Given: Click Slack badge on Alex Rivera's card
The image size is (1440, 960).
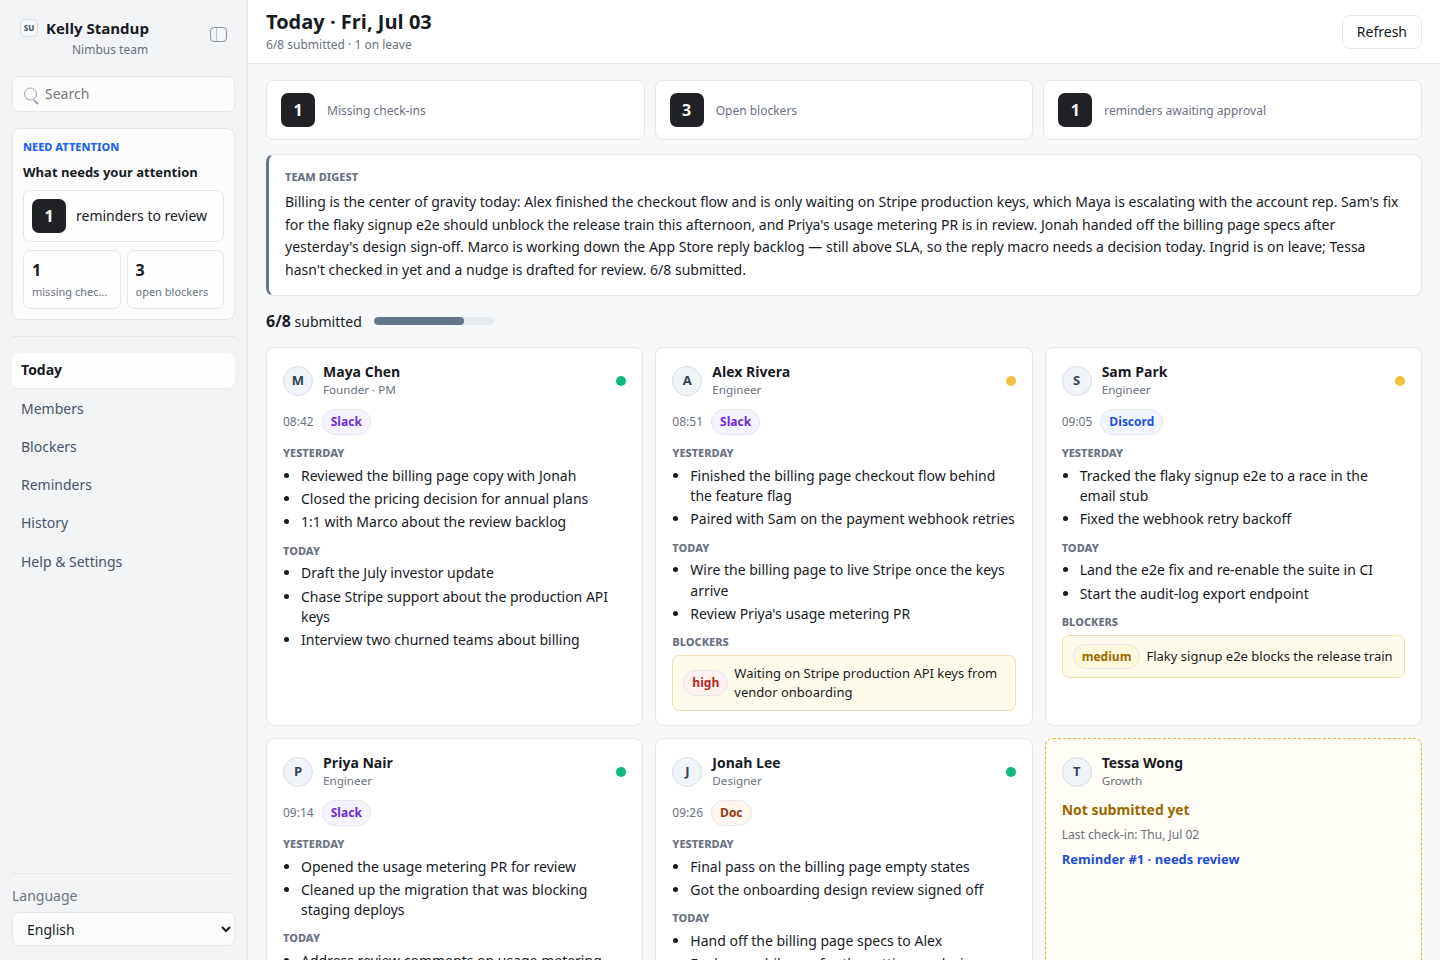Looking at the screenshot, I should (735, 422).
